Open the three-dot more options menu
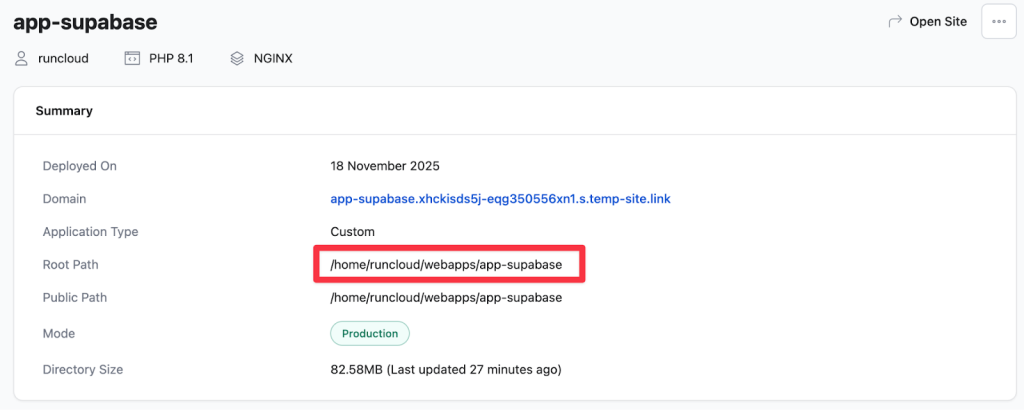The image size is (1024, 410). point(998,21)
